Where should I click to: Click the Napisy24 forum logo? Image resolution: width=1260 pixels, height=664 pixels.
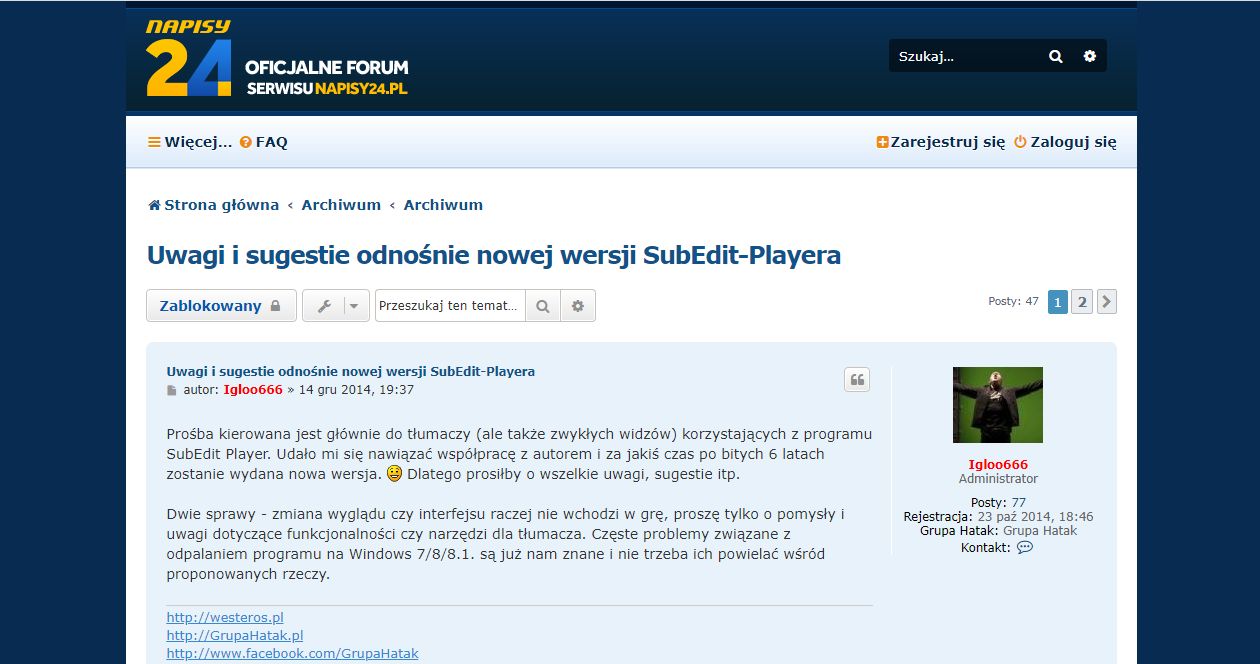point(277,59)
